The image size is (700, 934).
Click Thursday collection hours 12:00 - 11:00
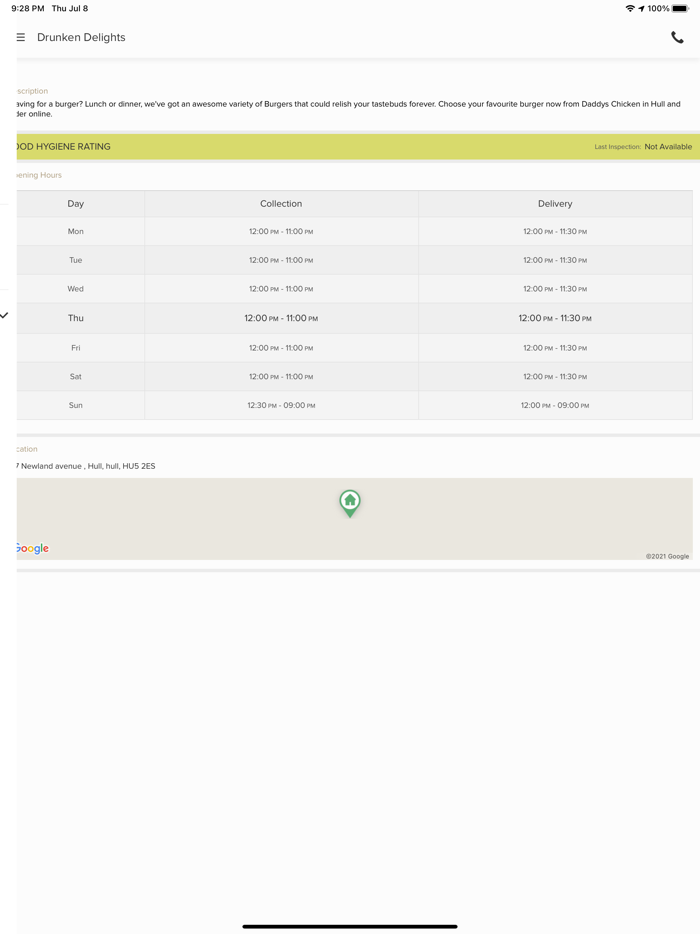pyautogui.click(x=281, y=318)
